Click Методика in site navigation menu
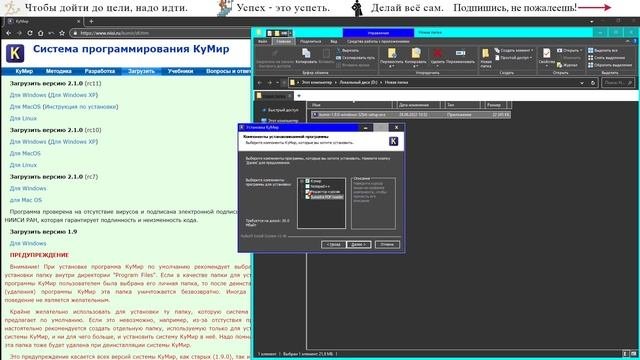The width and height of the screenshot is (640, 360). (x=58, y=71)
